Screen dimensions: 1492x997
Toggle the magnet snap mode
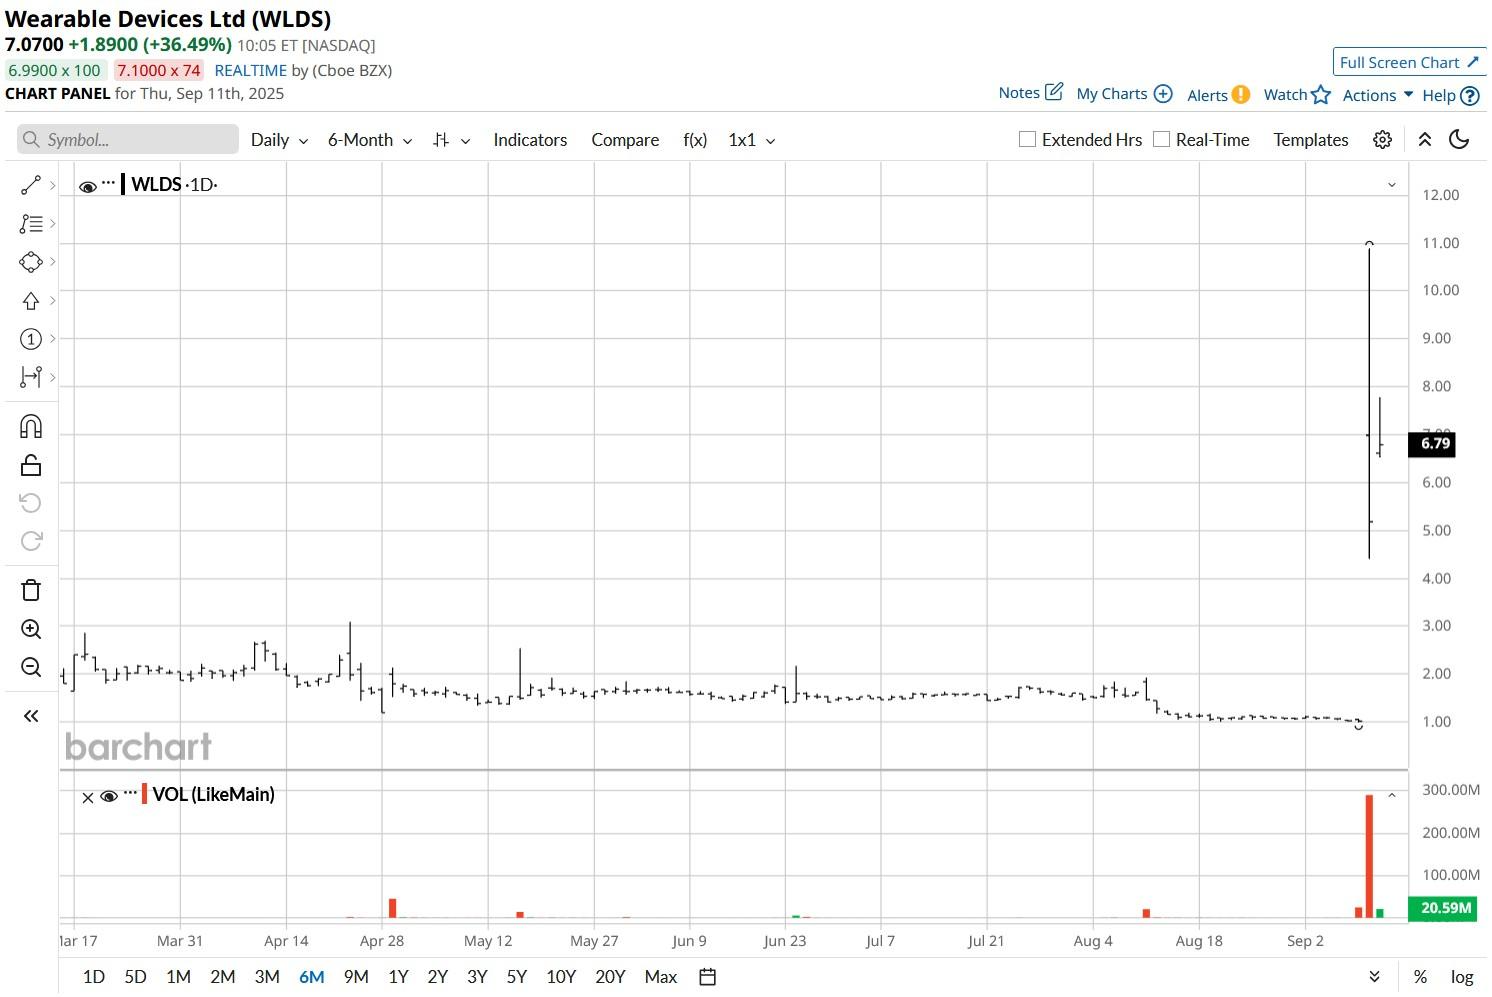(31, 427)
